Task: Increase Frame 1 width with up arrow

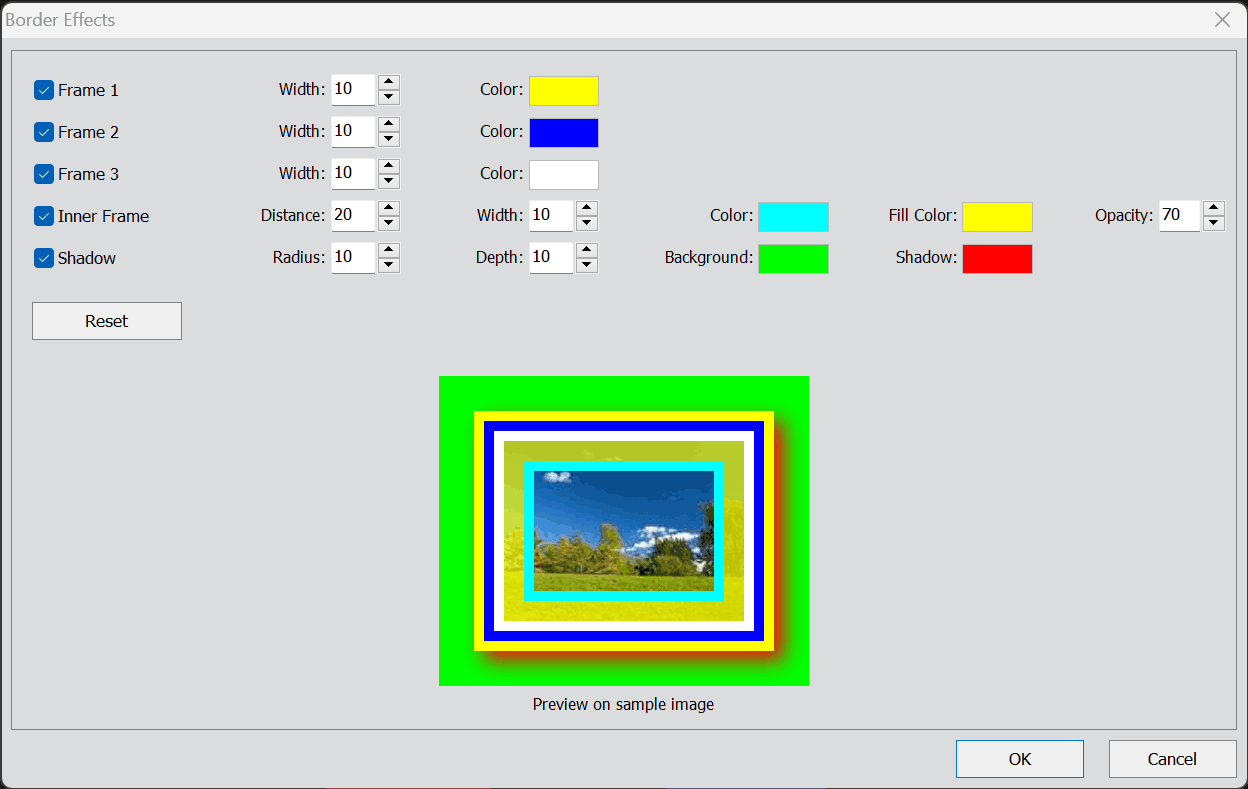Action: [389, 82]
